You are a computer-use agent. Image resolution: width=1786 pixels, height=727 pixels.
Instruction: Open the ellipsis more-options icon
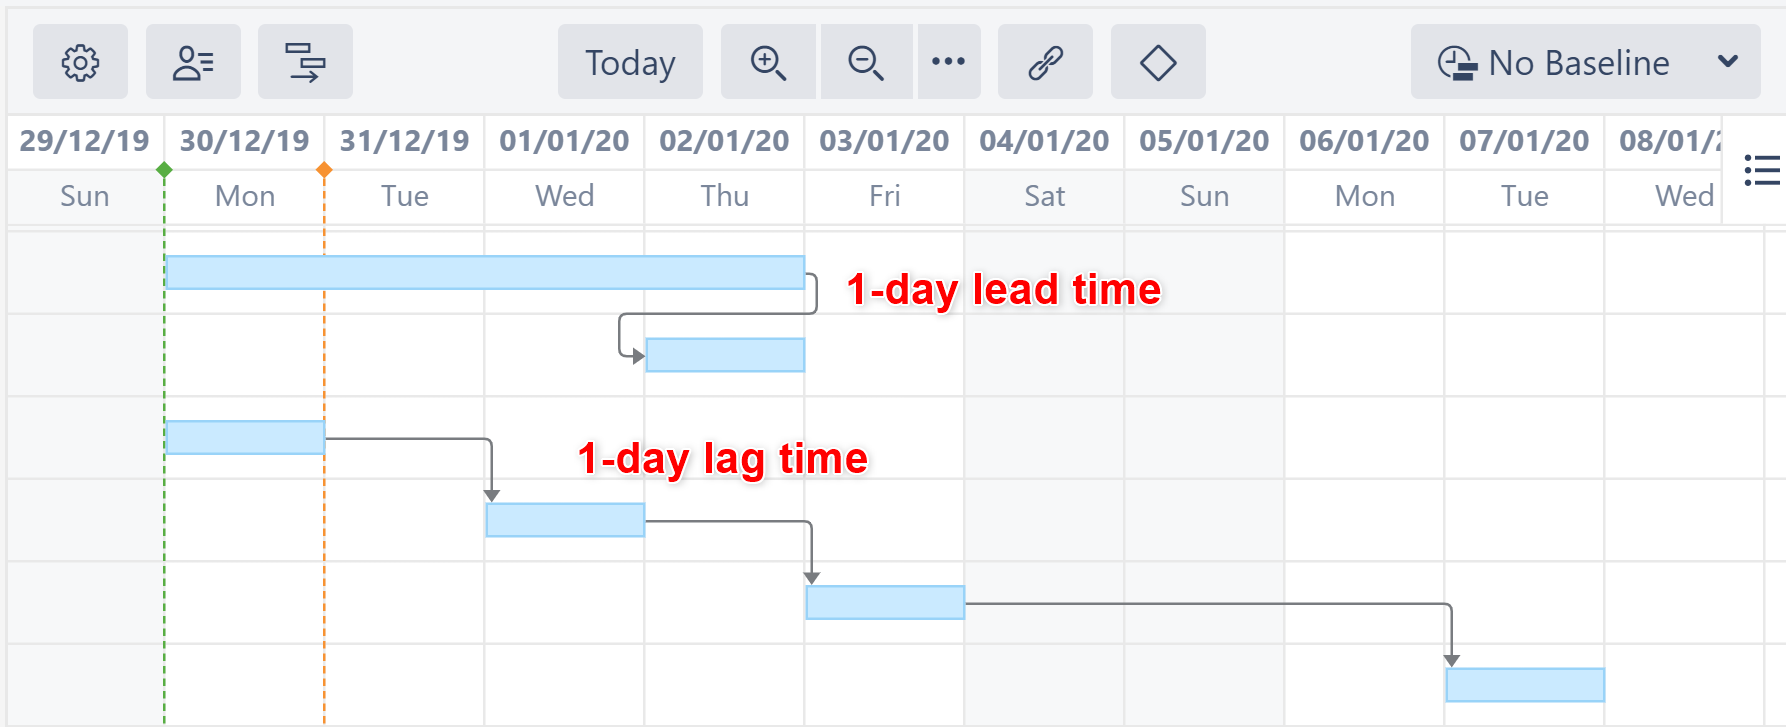949,62
